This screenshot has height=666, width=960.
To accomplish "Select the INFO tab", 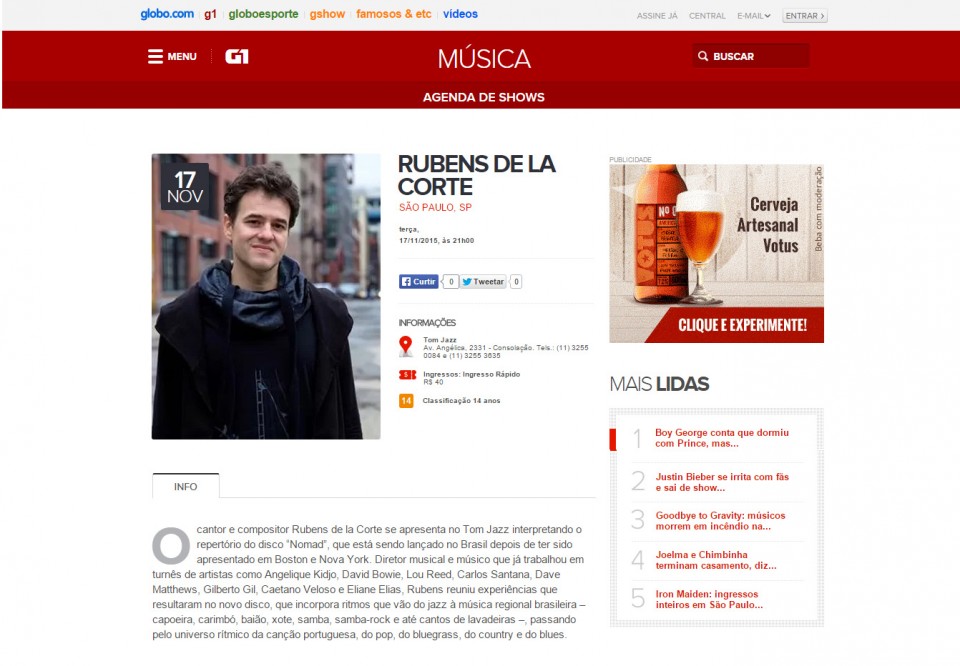I will coord(186,487).
